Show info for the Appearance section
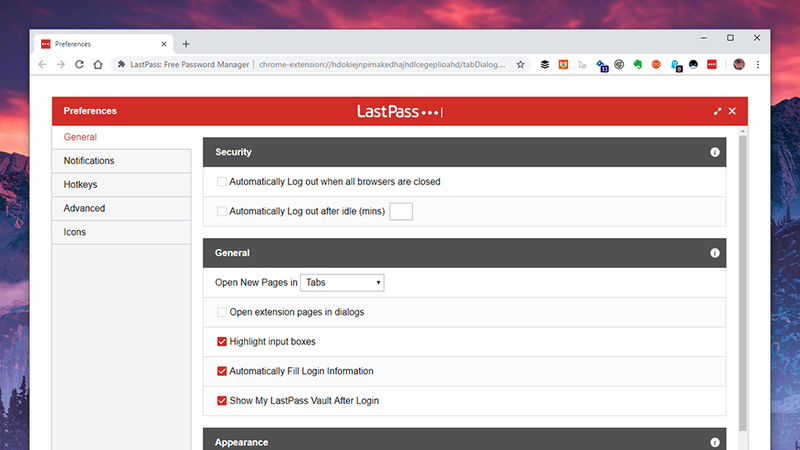The image size is (800, 450). click(714, 442)
